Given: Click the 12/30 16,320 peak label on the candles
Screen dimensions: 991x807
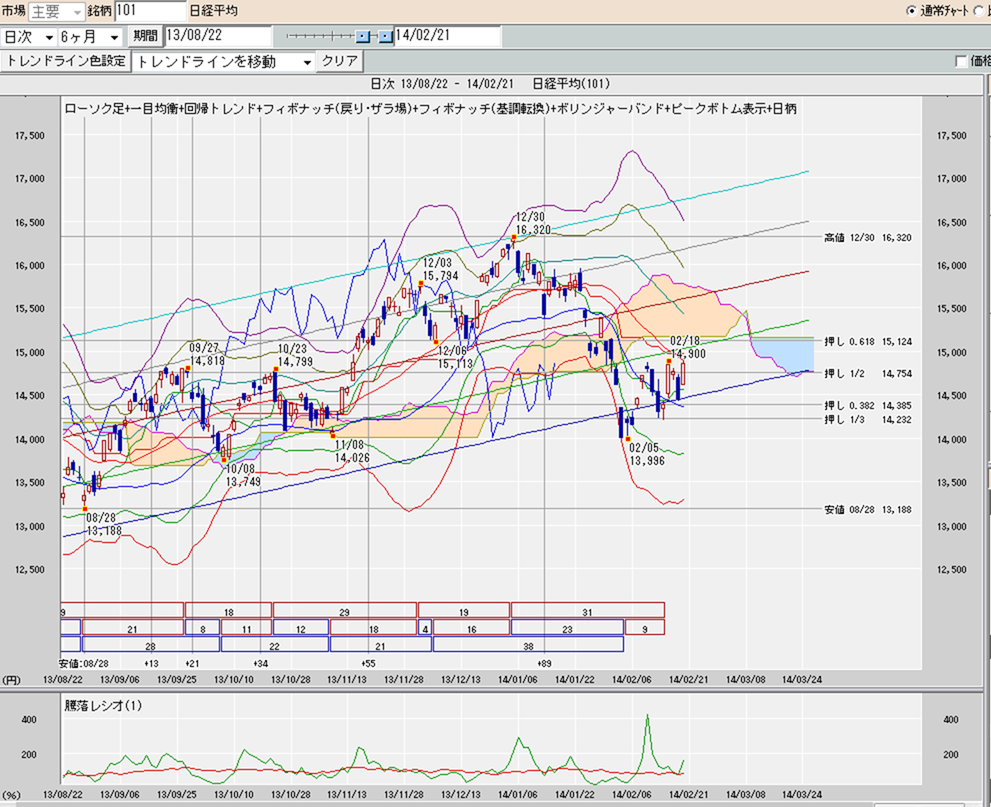Looking at the screenshot, I should pos(533,224).
